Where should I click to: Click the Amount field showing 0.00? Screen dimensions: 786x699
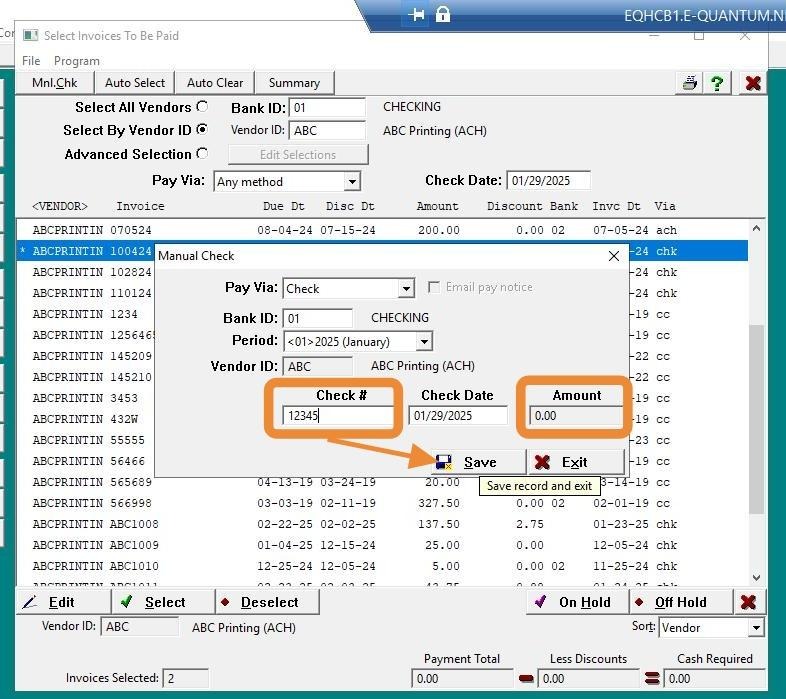coord(575,416)
